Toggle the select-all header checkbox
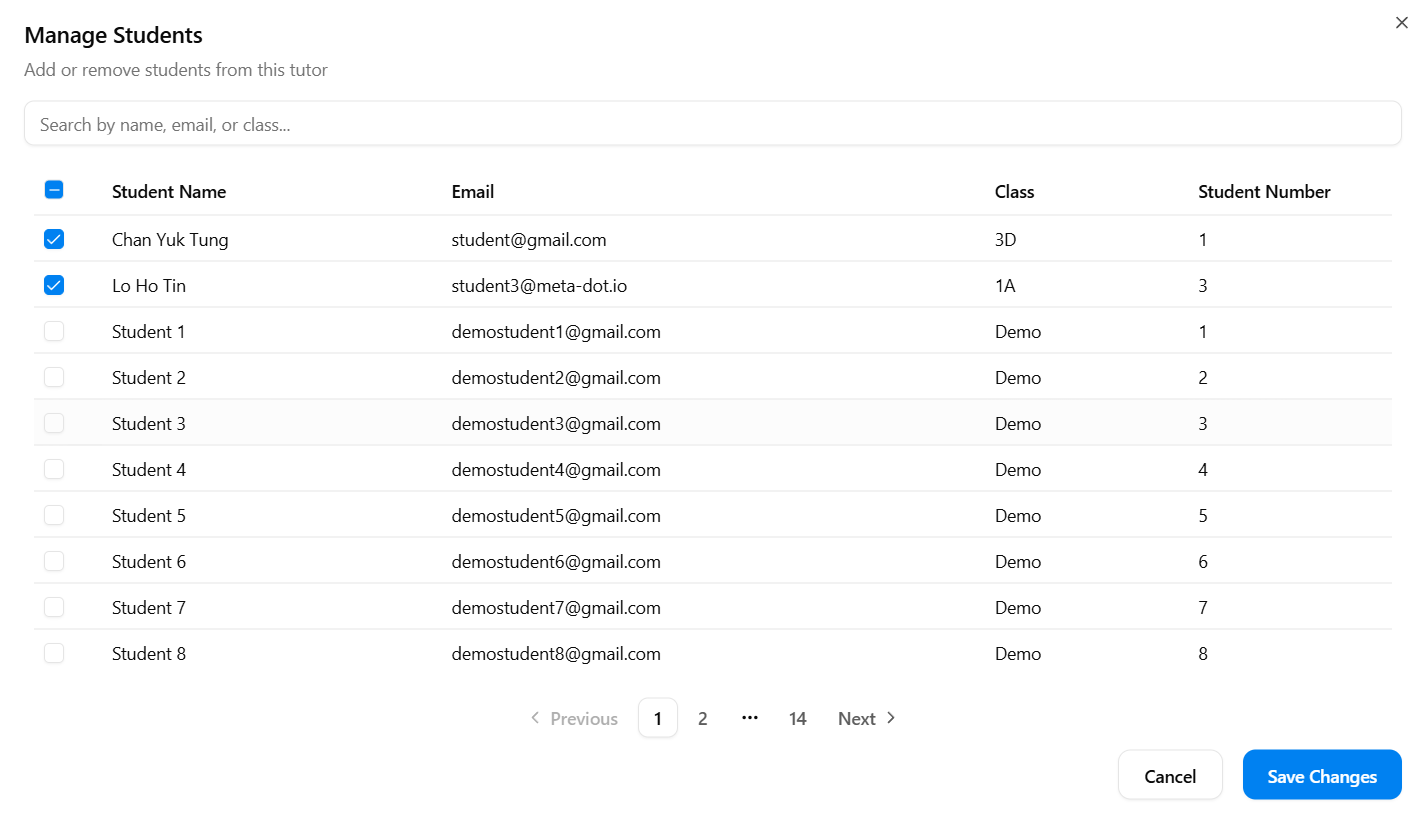Screen dimensions: 1427x822 (54, 190)
